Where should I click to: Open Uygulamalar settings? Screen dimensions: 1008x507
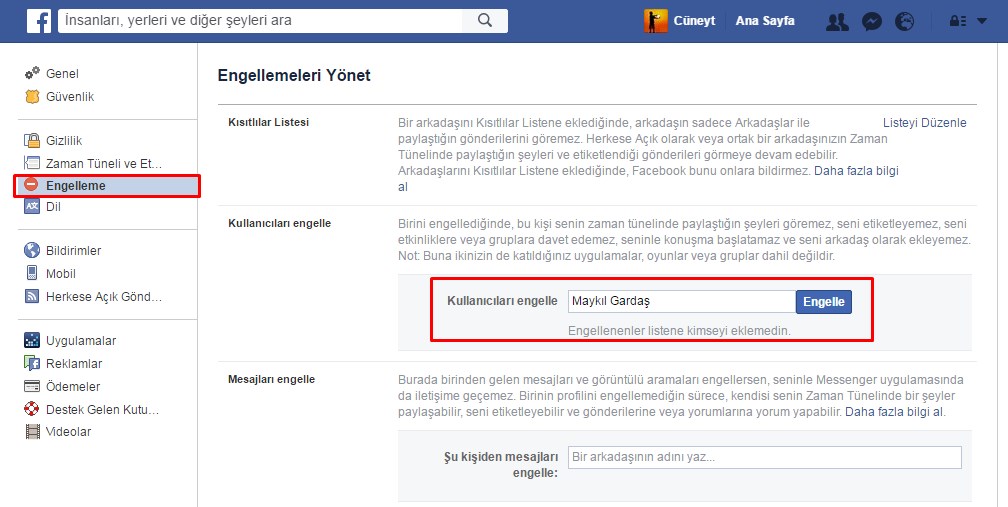coord(80,341)
